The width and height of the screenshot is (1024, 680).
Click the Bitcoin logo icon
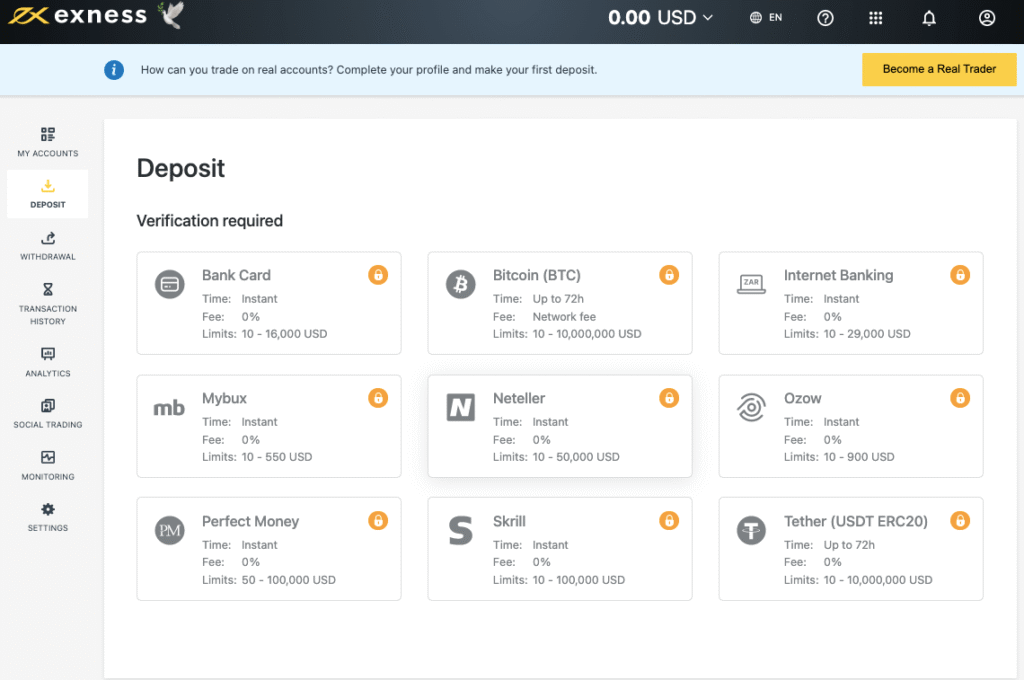[460, 284]
